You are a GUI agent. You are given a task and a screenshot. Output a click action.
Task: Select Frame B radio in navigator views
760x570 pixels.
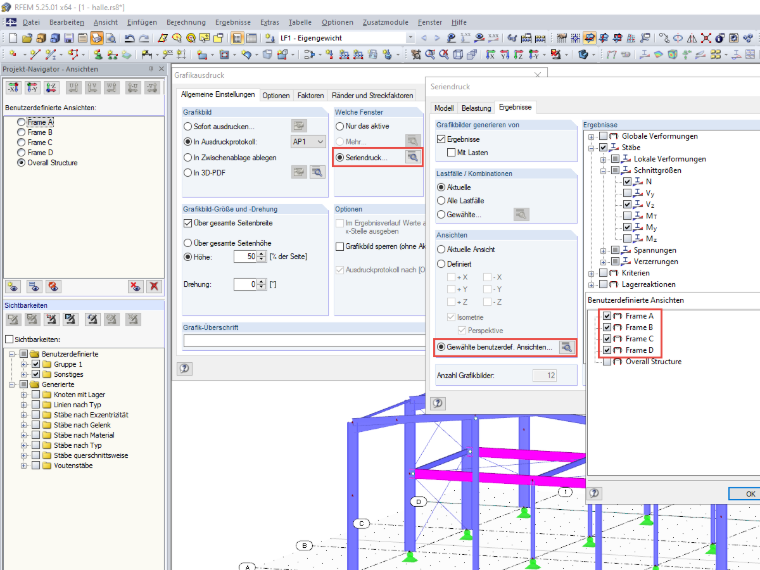coord(21,132)
